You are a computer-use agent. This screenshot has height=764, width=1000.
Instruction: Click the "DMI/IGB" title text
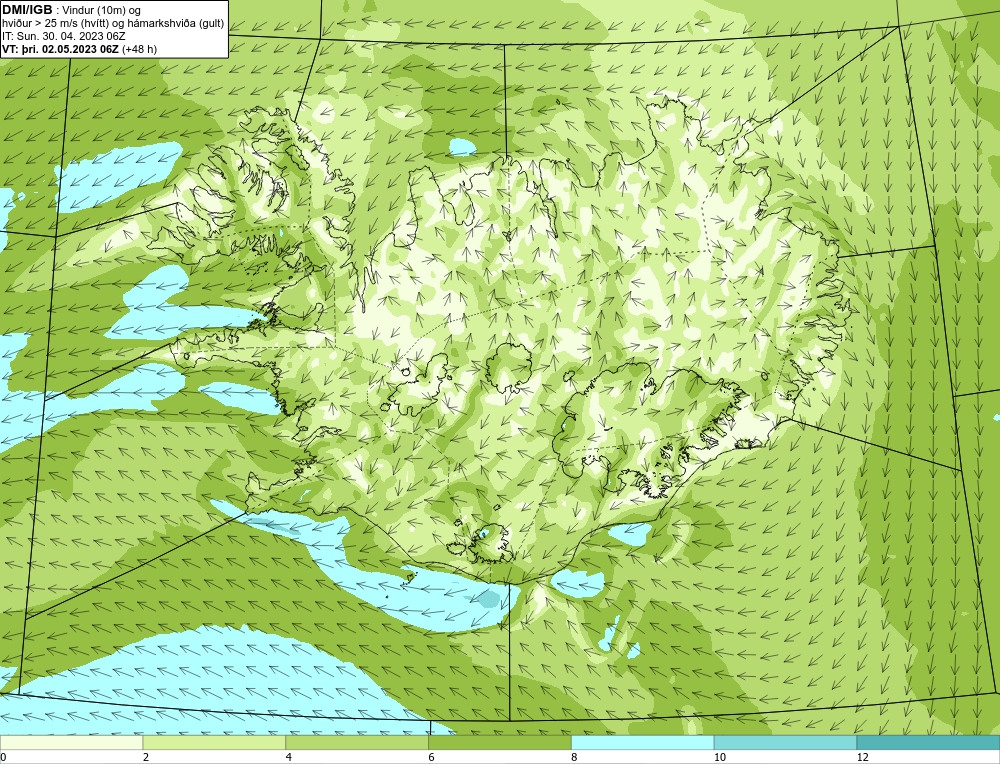pyautogui.click(x=27, y=10)
